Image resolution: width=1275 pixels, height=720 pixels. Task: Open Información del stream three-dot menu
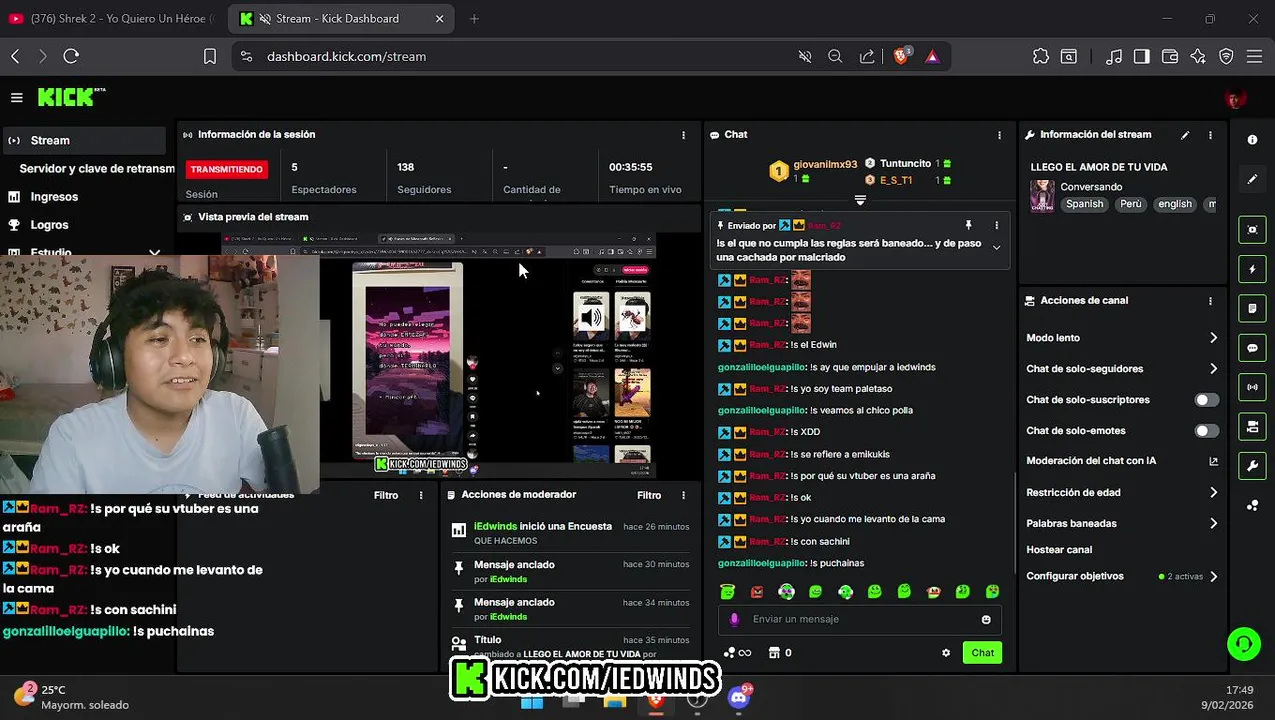point(1210,135)
